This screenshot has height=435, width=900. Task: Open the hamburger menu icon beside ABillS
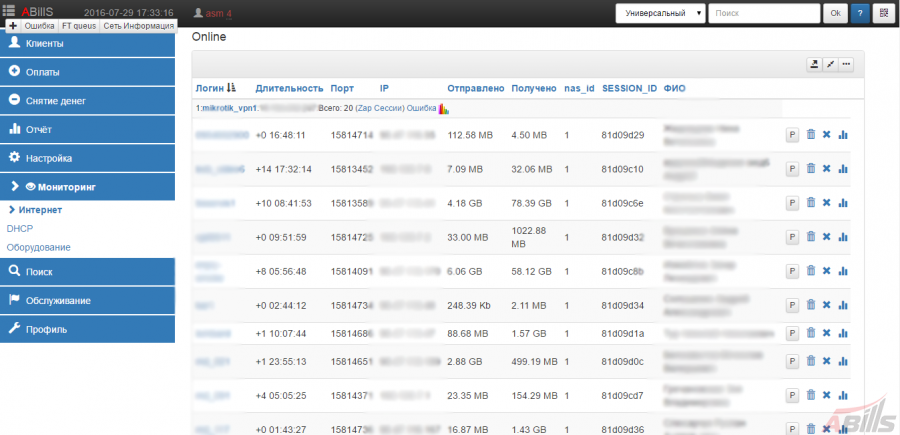click(x=9, y=10)
